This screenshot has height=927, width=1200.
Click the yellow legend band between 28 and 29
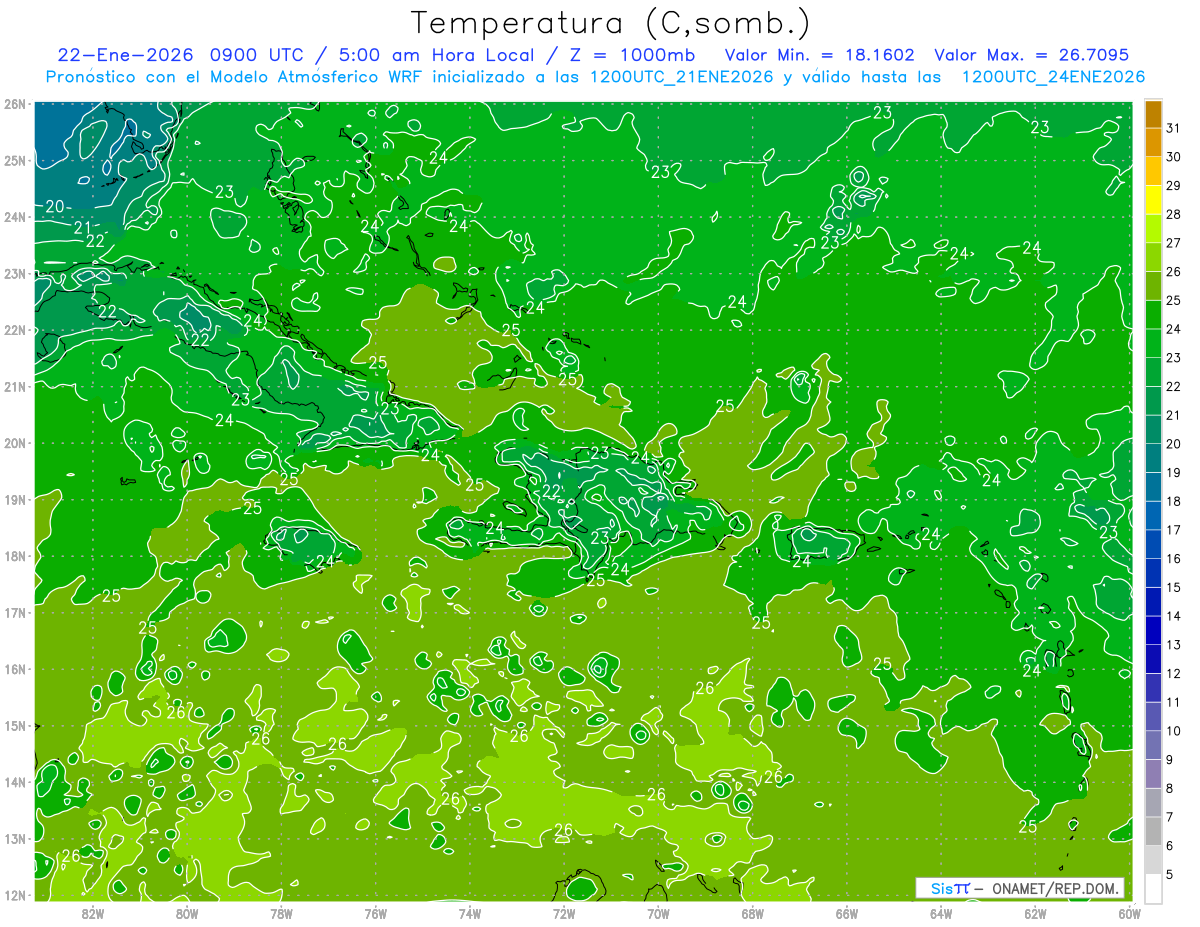1153,200
